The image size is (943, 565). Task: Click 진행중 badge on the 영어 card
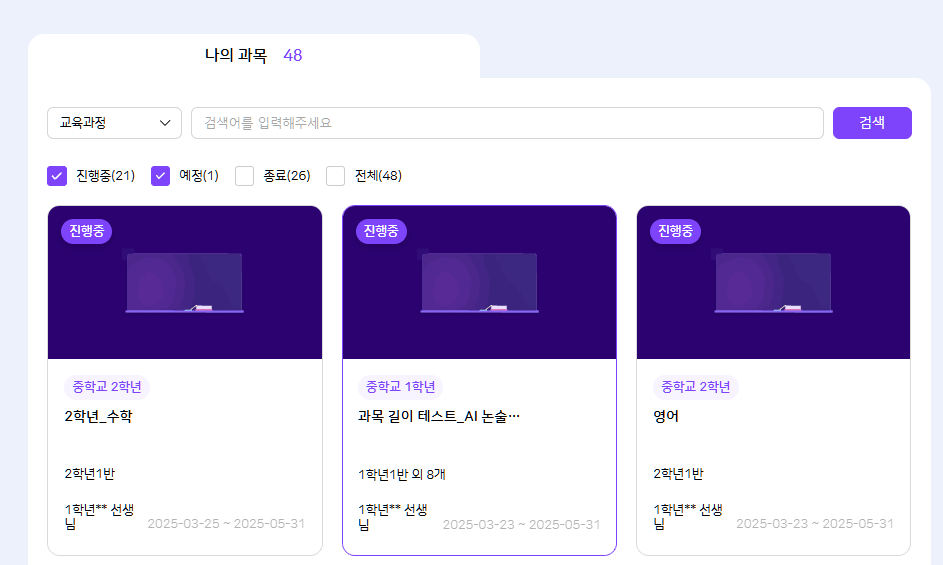tap(675, 231)
